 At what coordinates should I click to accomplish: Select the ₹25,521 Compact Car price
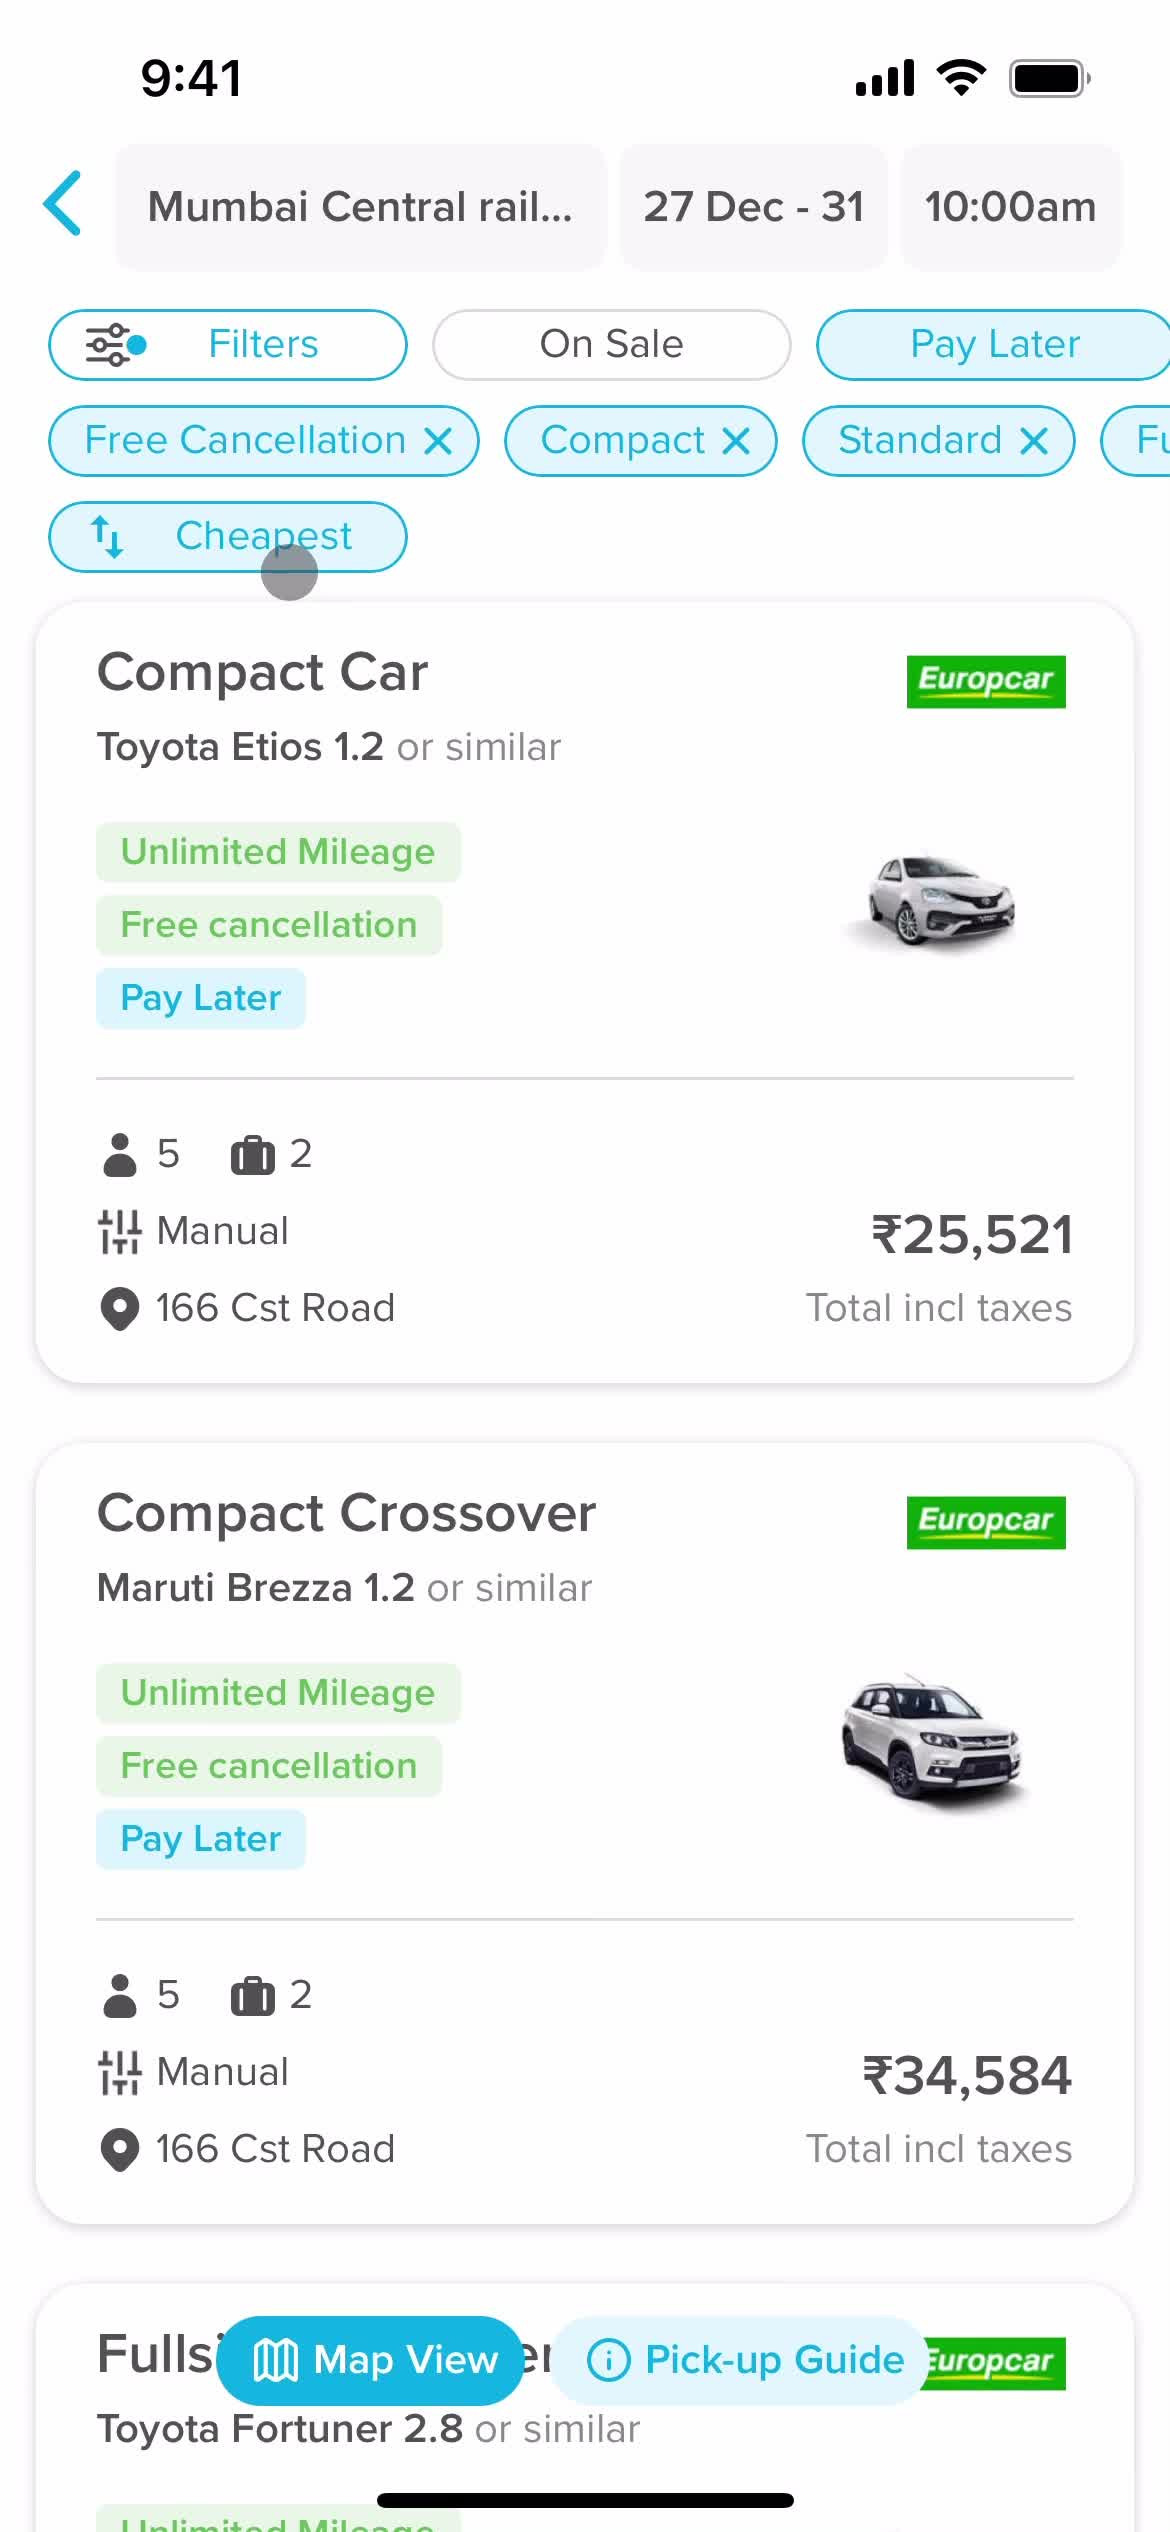pos(972,1235)
